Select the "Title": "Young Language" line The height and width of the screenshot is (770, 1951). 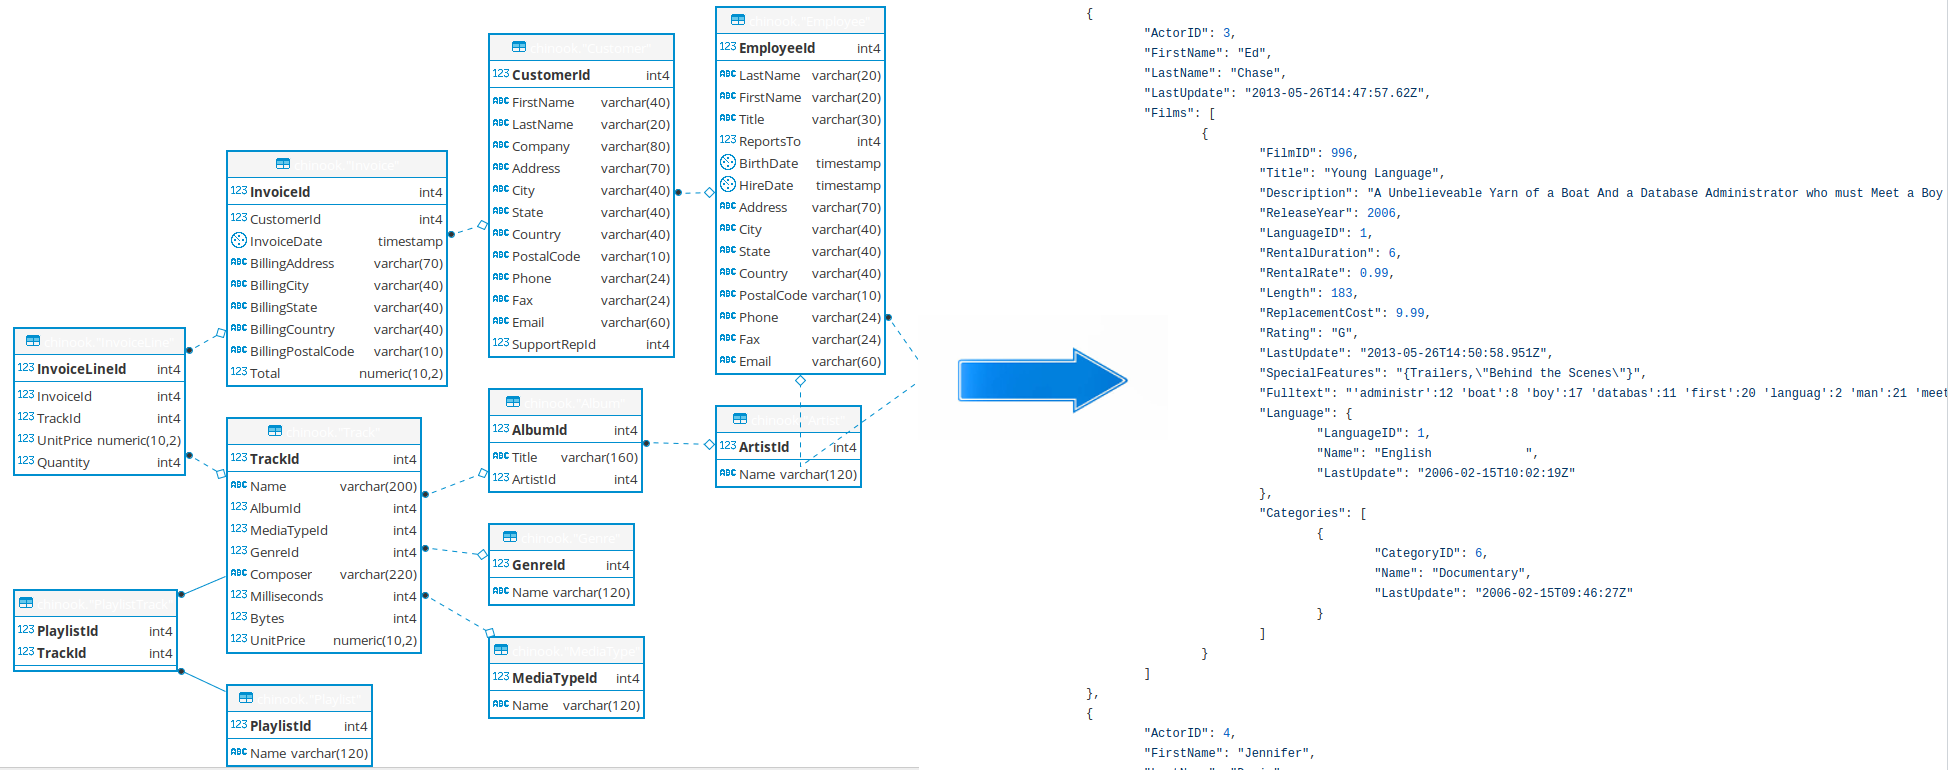tap(1351, 173)
